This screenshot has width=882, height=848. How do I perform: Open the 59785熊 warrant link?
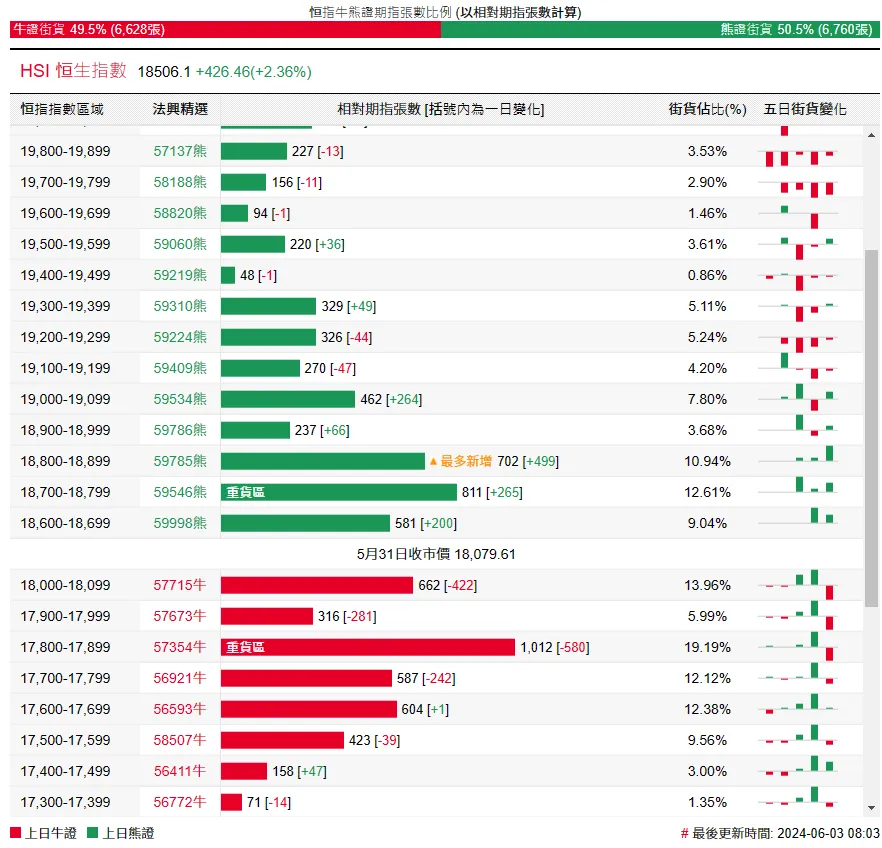pos(180,462)
